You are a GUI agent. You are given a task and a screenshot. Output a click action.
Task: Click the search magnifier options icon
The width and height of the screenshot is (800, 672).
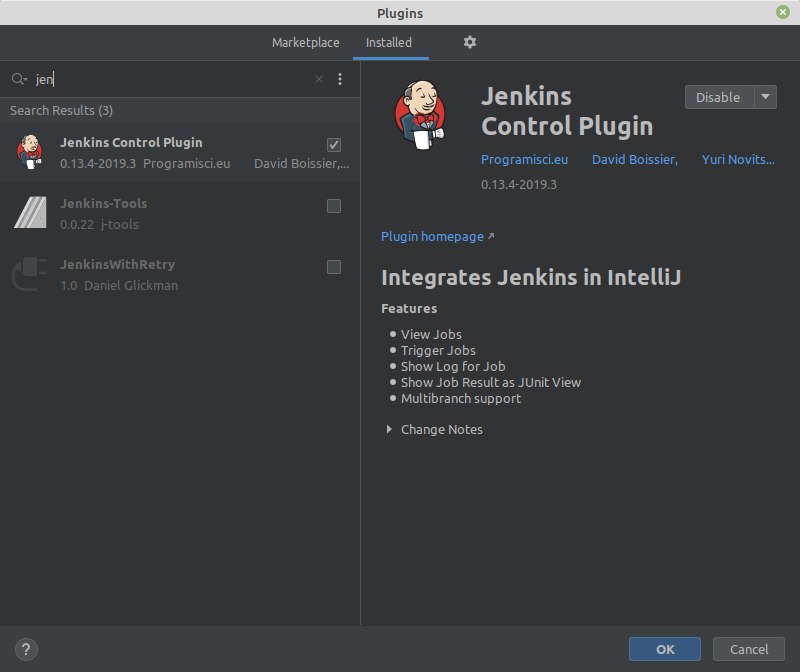19,79
